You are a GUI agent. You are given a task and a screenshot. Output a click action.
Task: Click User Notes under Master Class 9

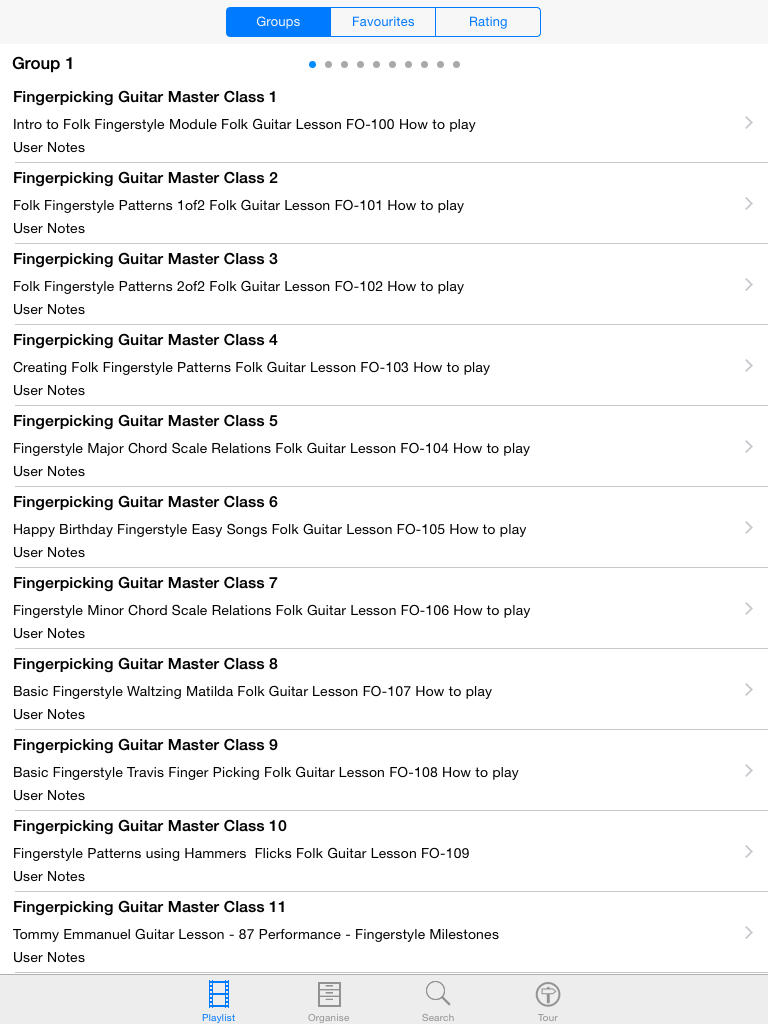49,795
